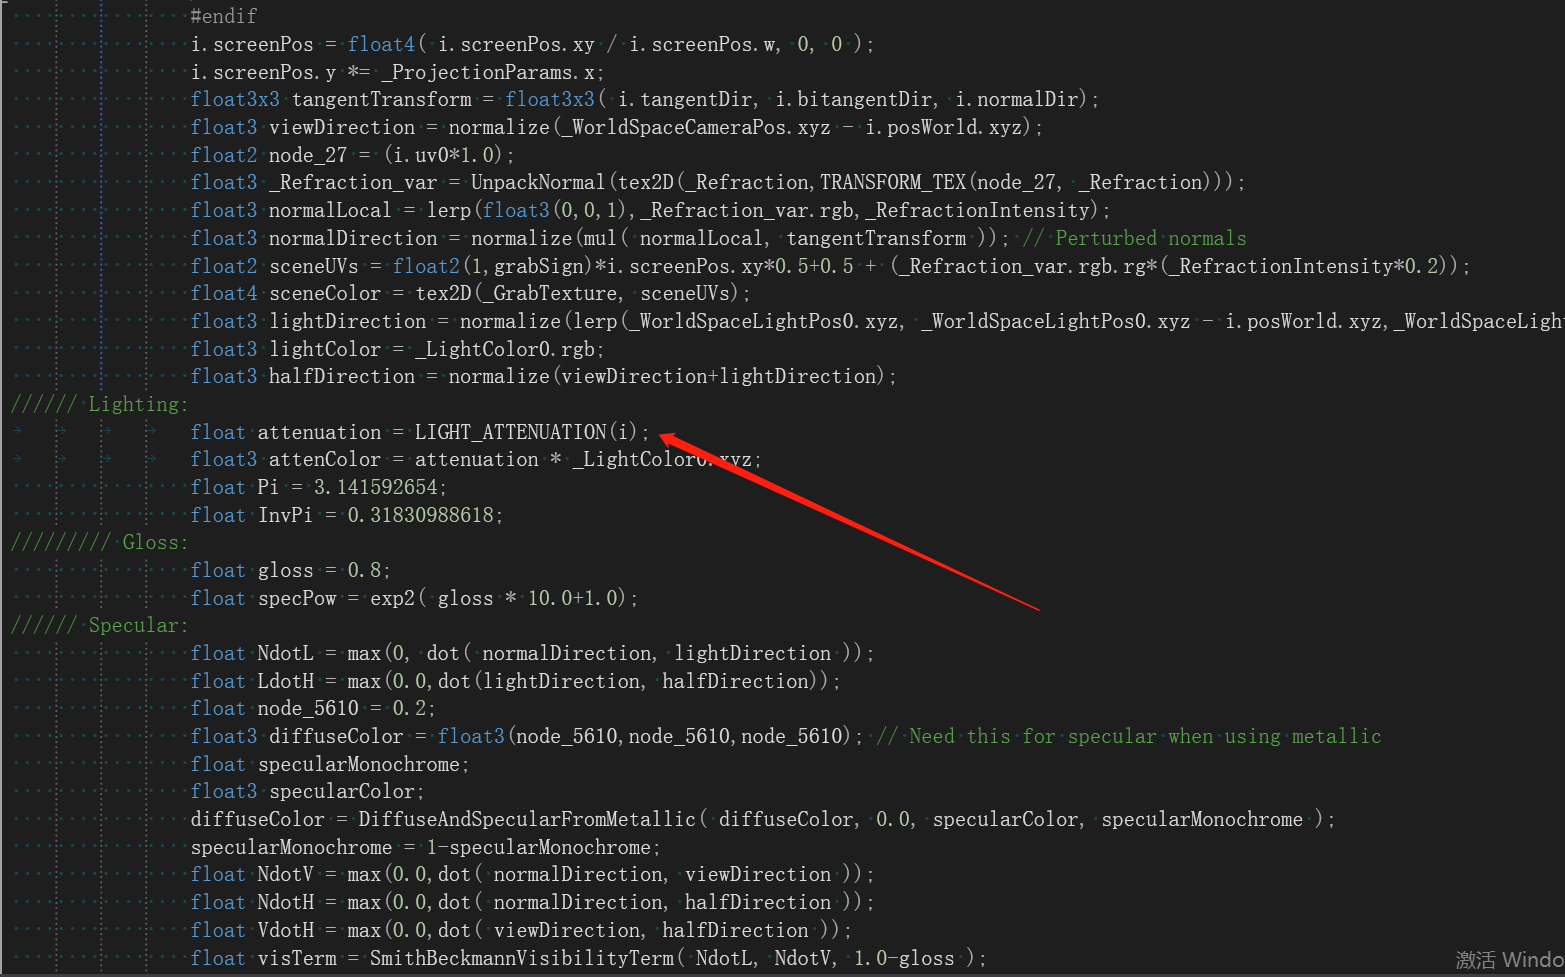Select the #endif preprocessor directive

pyautogui.click(x=222, y=15)
